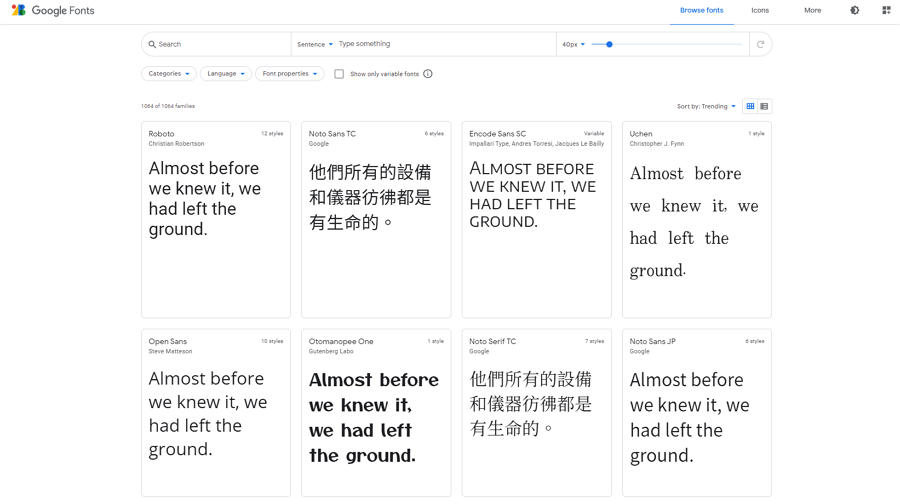Open the Sentence preview type dropdown
This screenshot has width=900, height=504.
coord(315,44)
